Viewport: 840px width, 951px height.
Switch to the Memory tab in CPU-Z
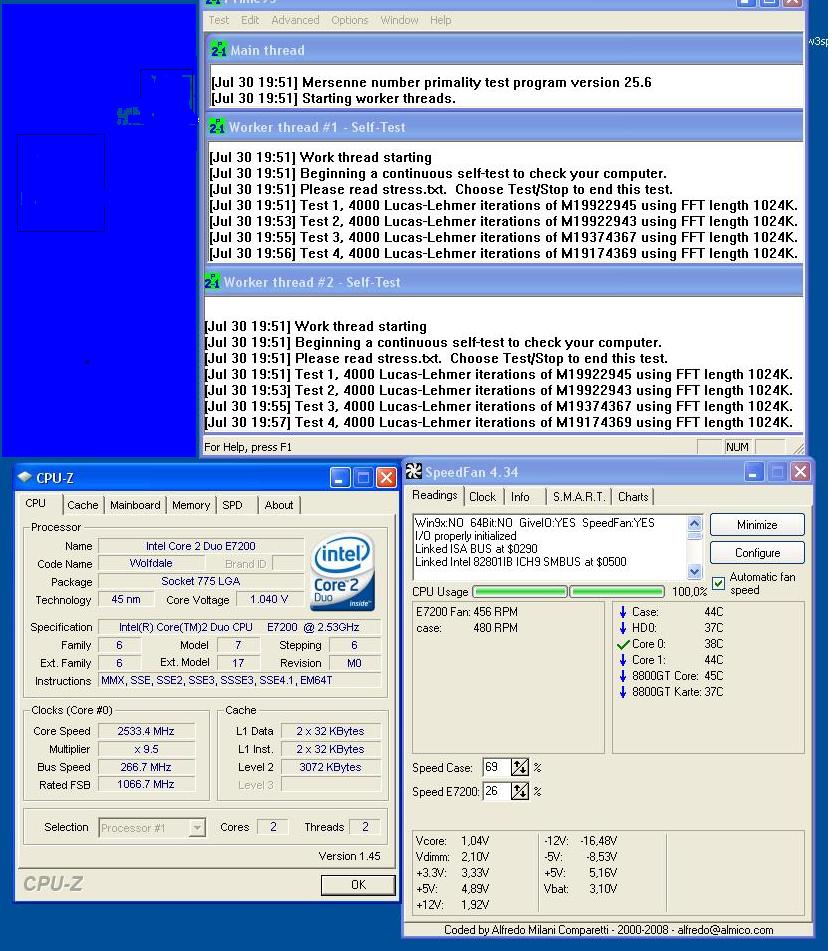pos(190,505)
